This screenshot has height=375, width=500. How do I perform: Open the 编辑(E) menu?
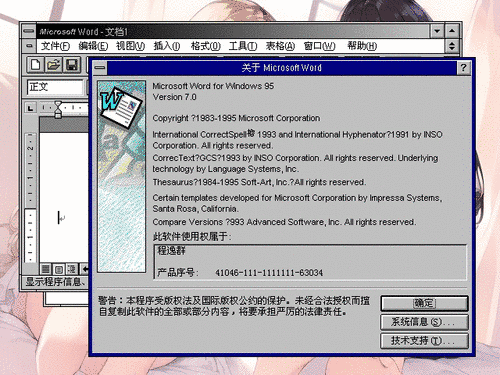tap(93, 46)
